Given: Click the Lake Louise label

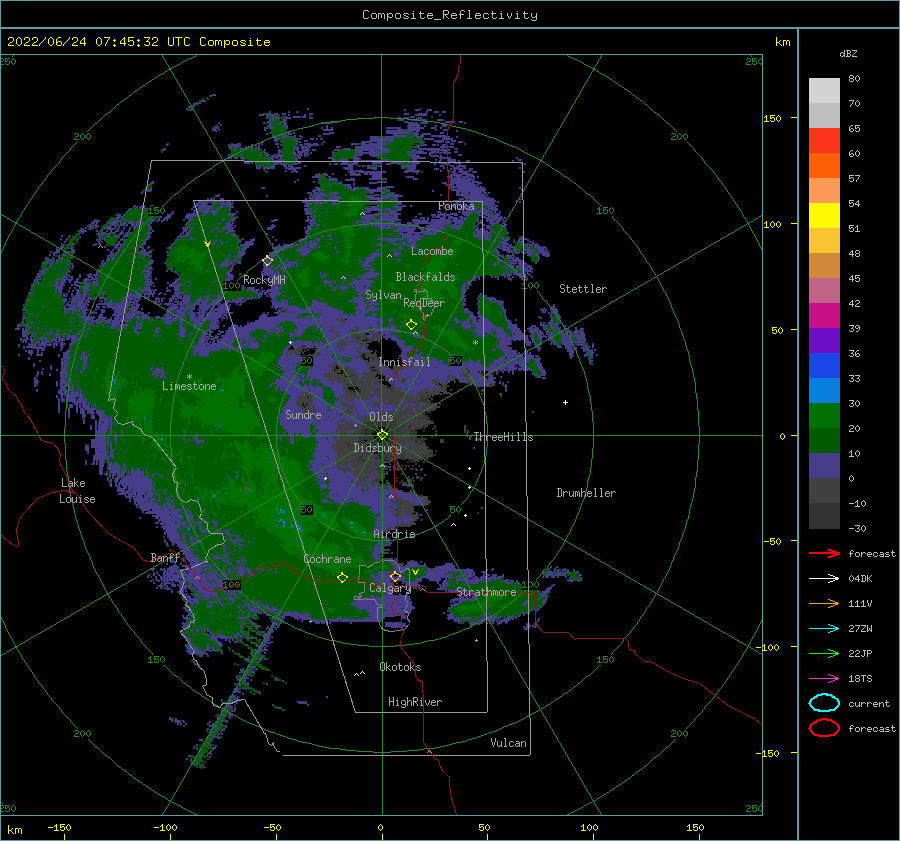Looking at the screenshot, I should pos(77,491).
